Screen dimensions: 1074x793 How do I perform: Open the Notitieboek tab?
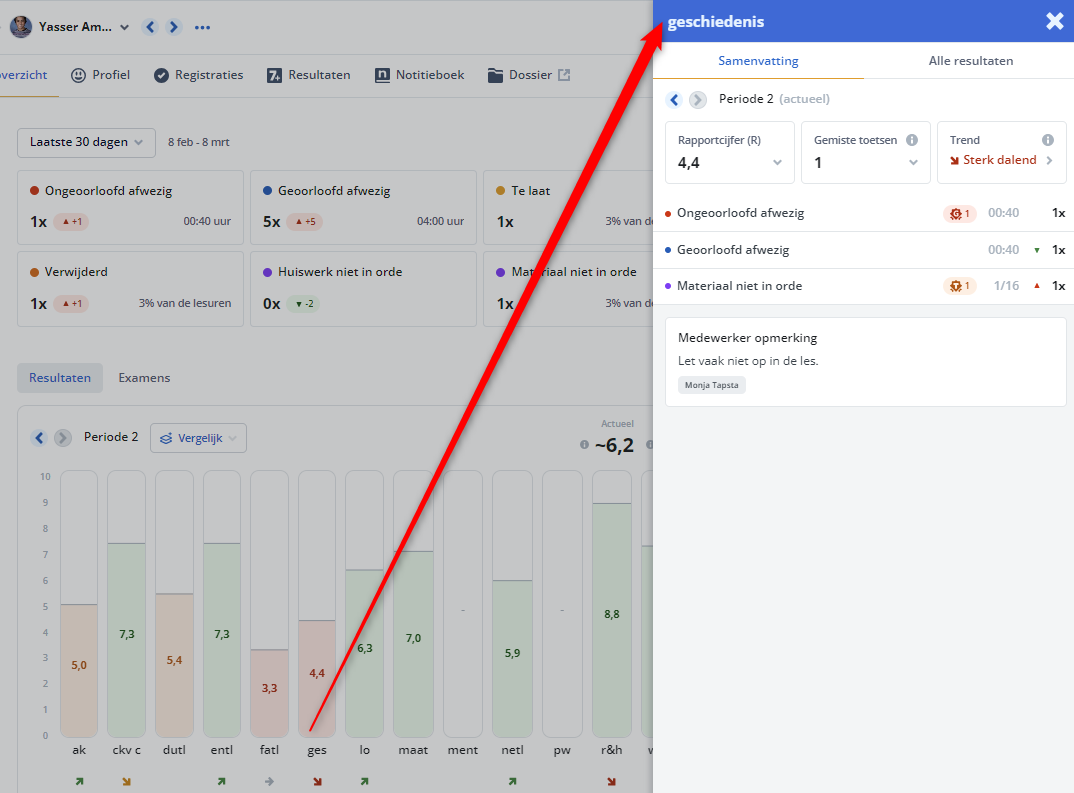[x=420, y=75]
